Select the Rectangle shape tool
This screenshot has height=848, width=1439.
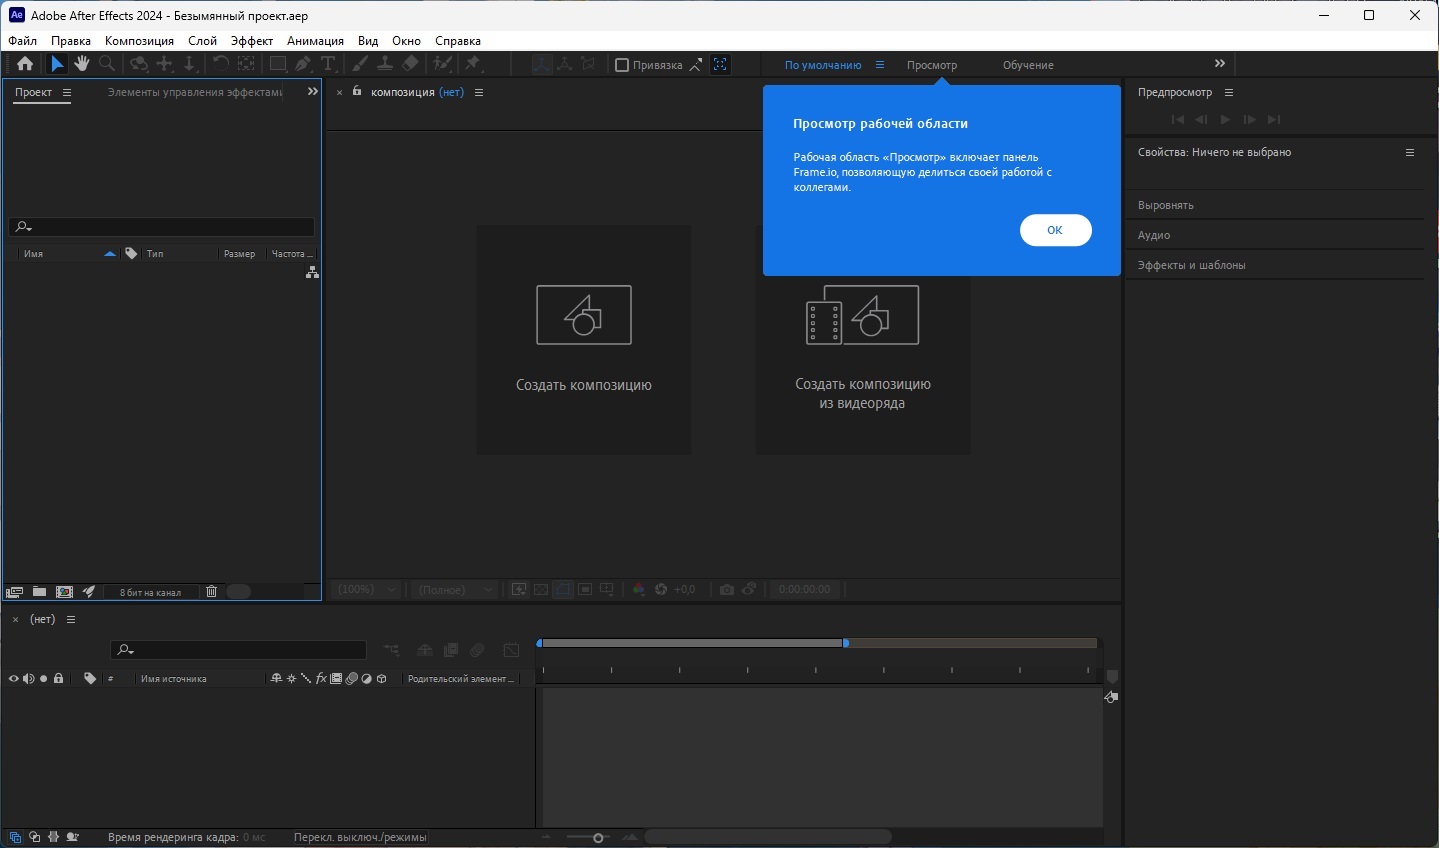tap(277, 64)
